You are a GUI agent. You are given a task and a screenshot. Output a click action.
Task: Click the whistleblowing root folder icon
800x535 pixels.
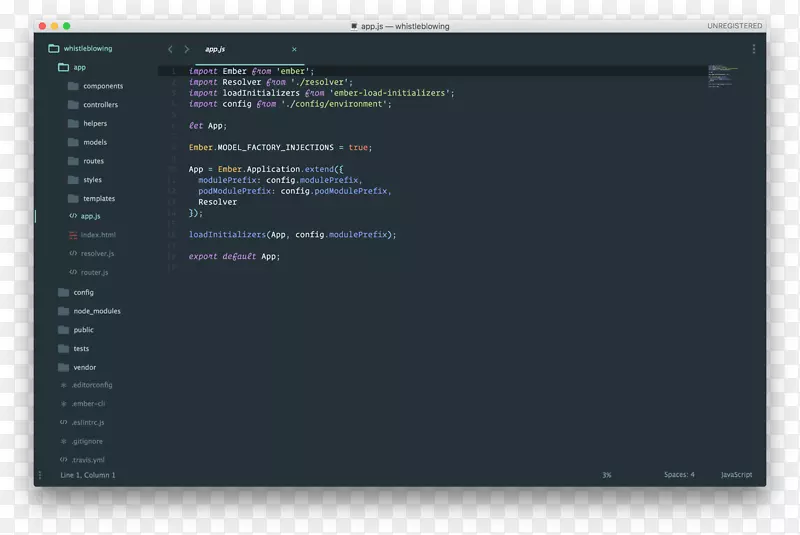pos(54,48)
